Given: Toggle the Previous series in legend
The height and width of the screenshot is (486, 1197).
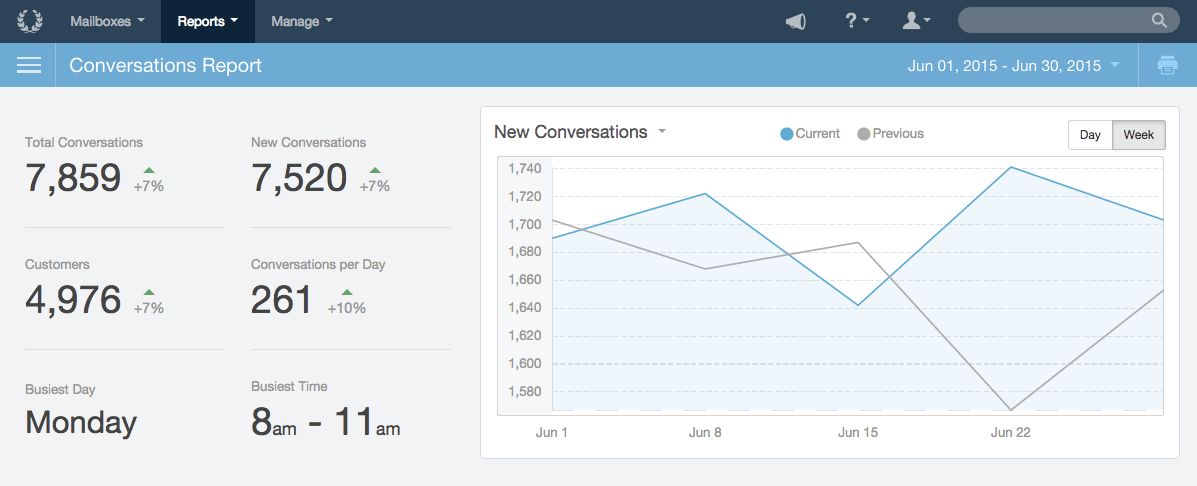Looking at the screenshot, I should pyautogui.click(x=890, y=134).
